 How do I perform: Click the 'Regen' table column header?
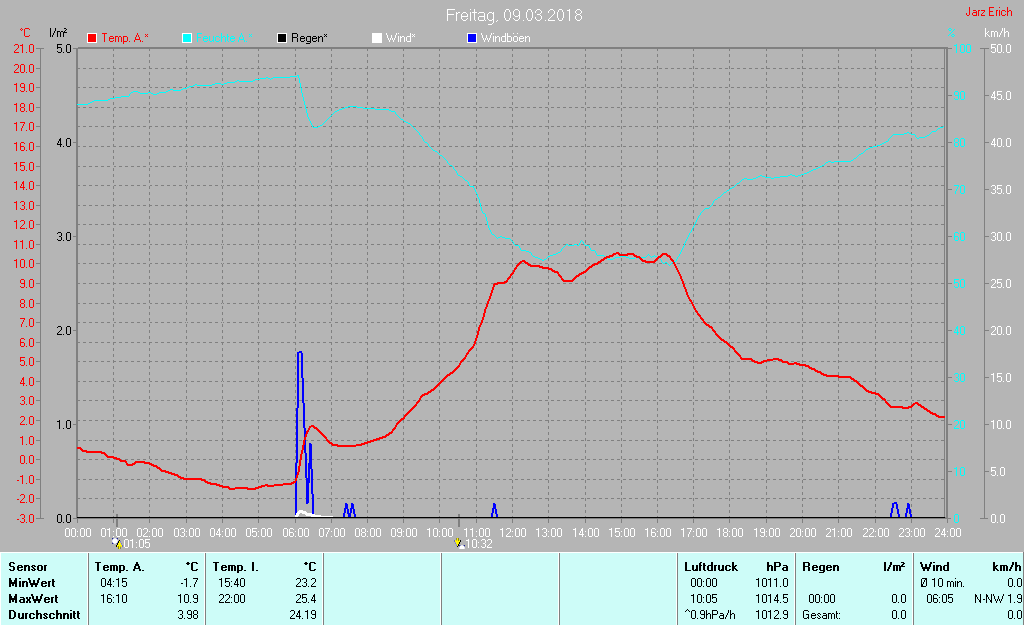[x=820, y=567]
